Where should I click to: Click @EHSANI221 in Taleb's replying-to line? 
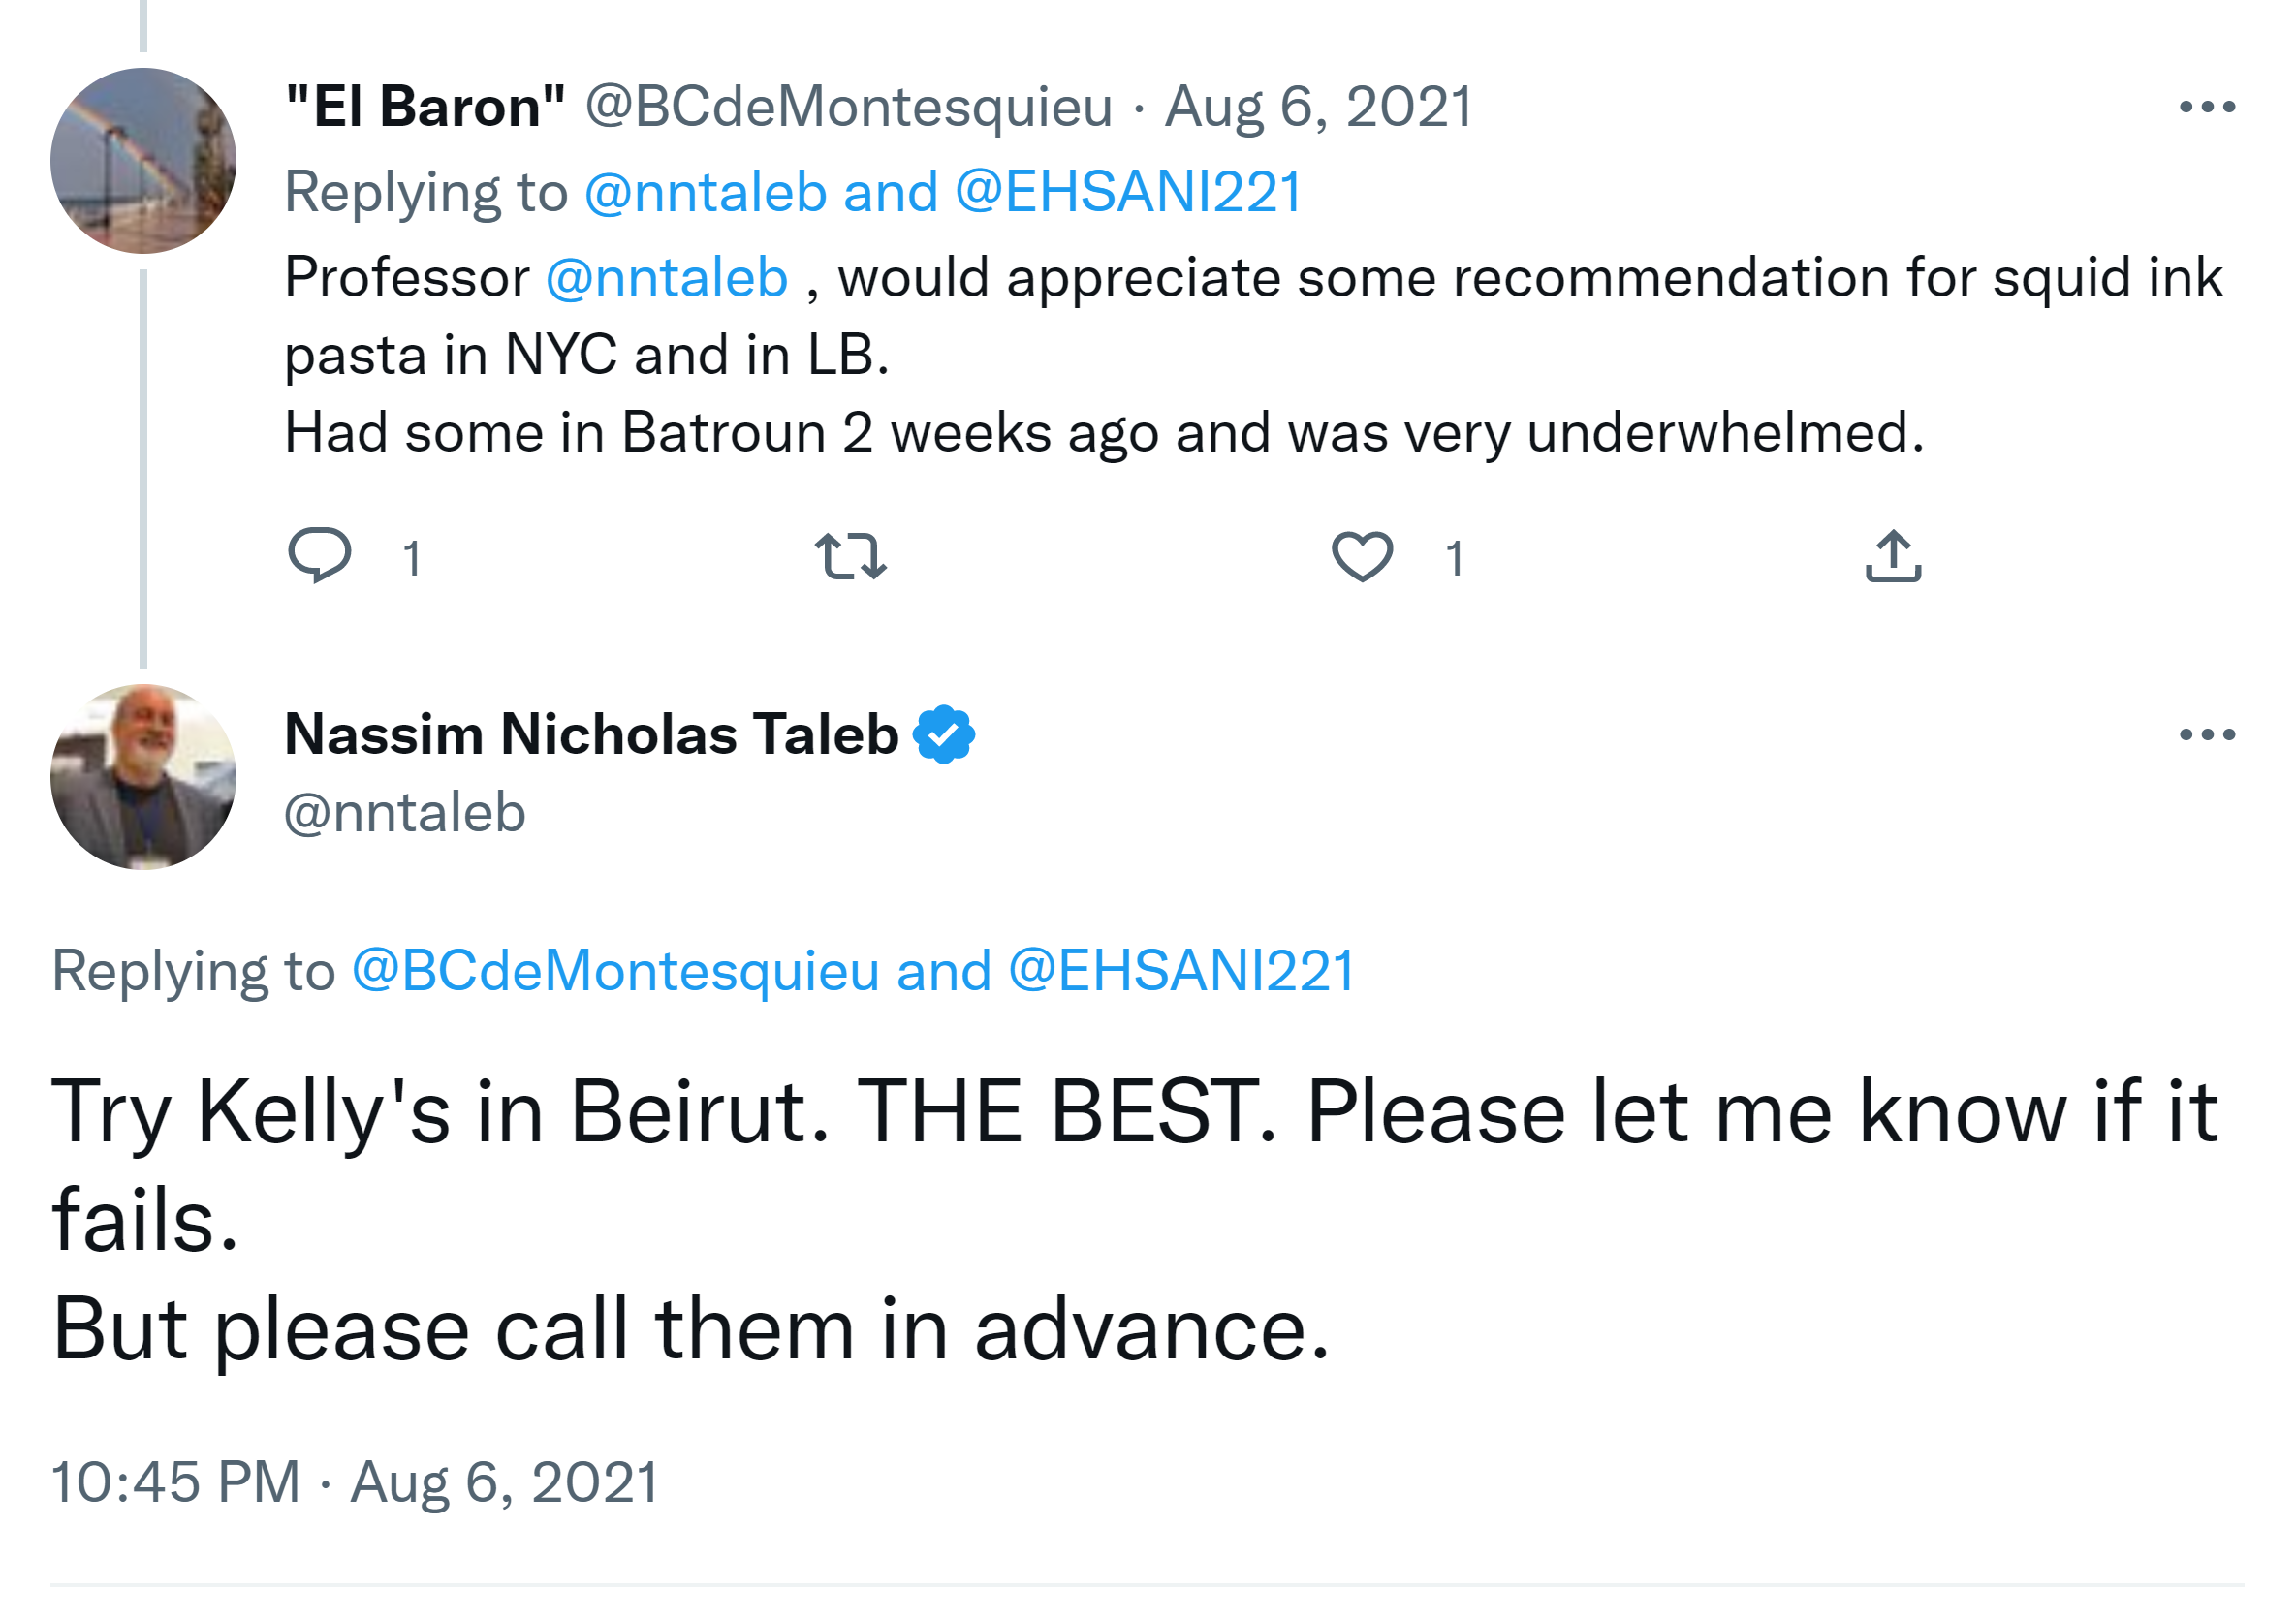tap(1181, 971)
